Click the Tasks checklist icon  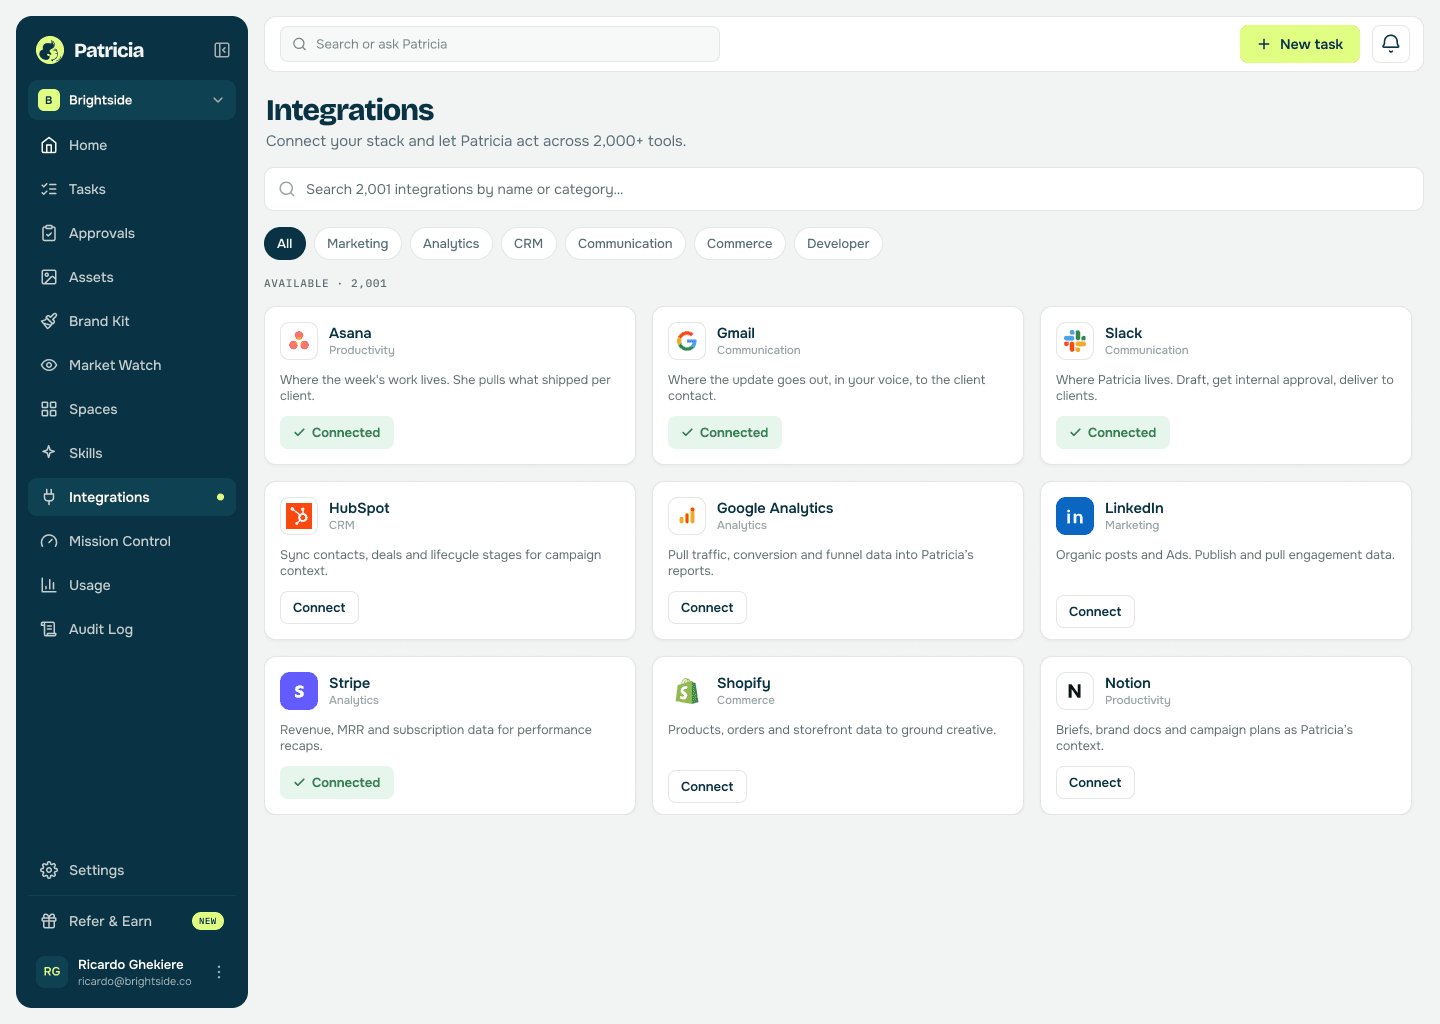click(x=49, y=189)
